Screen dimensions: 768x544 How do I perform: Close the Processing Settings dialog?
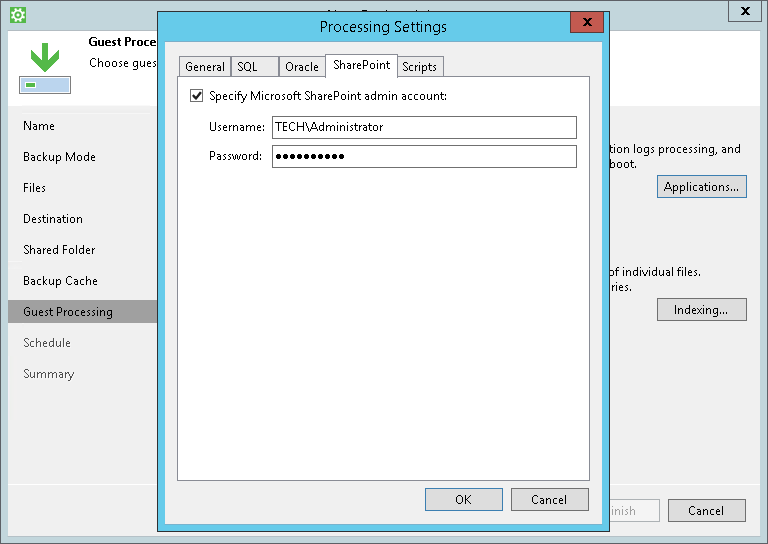[587, 22]
